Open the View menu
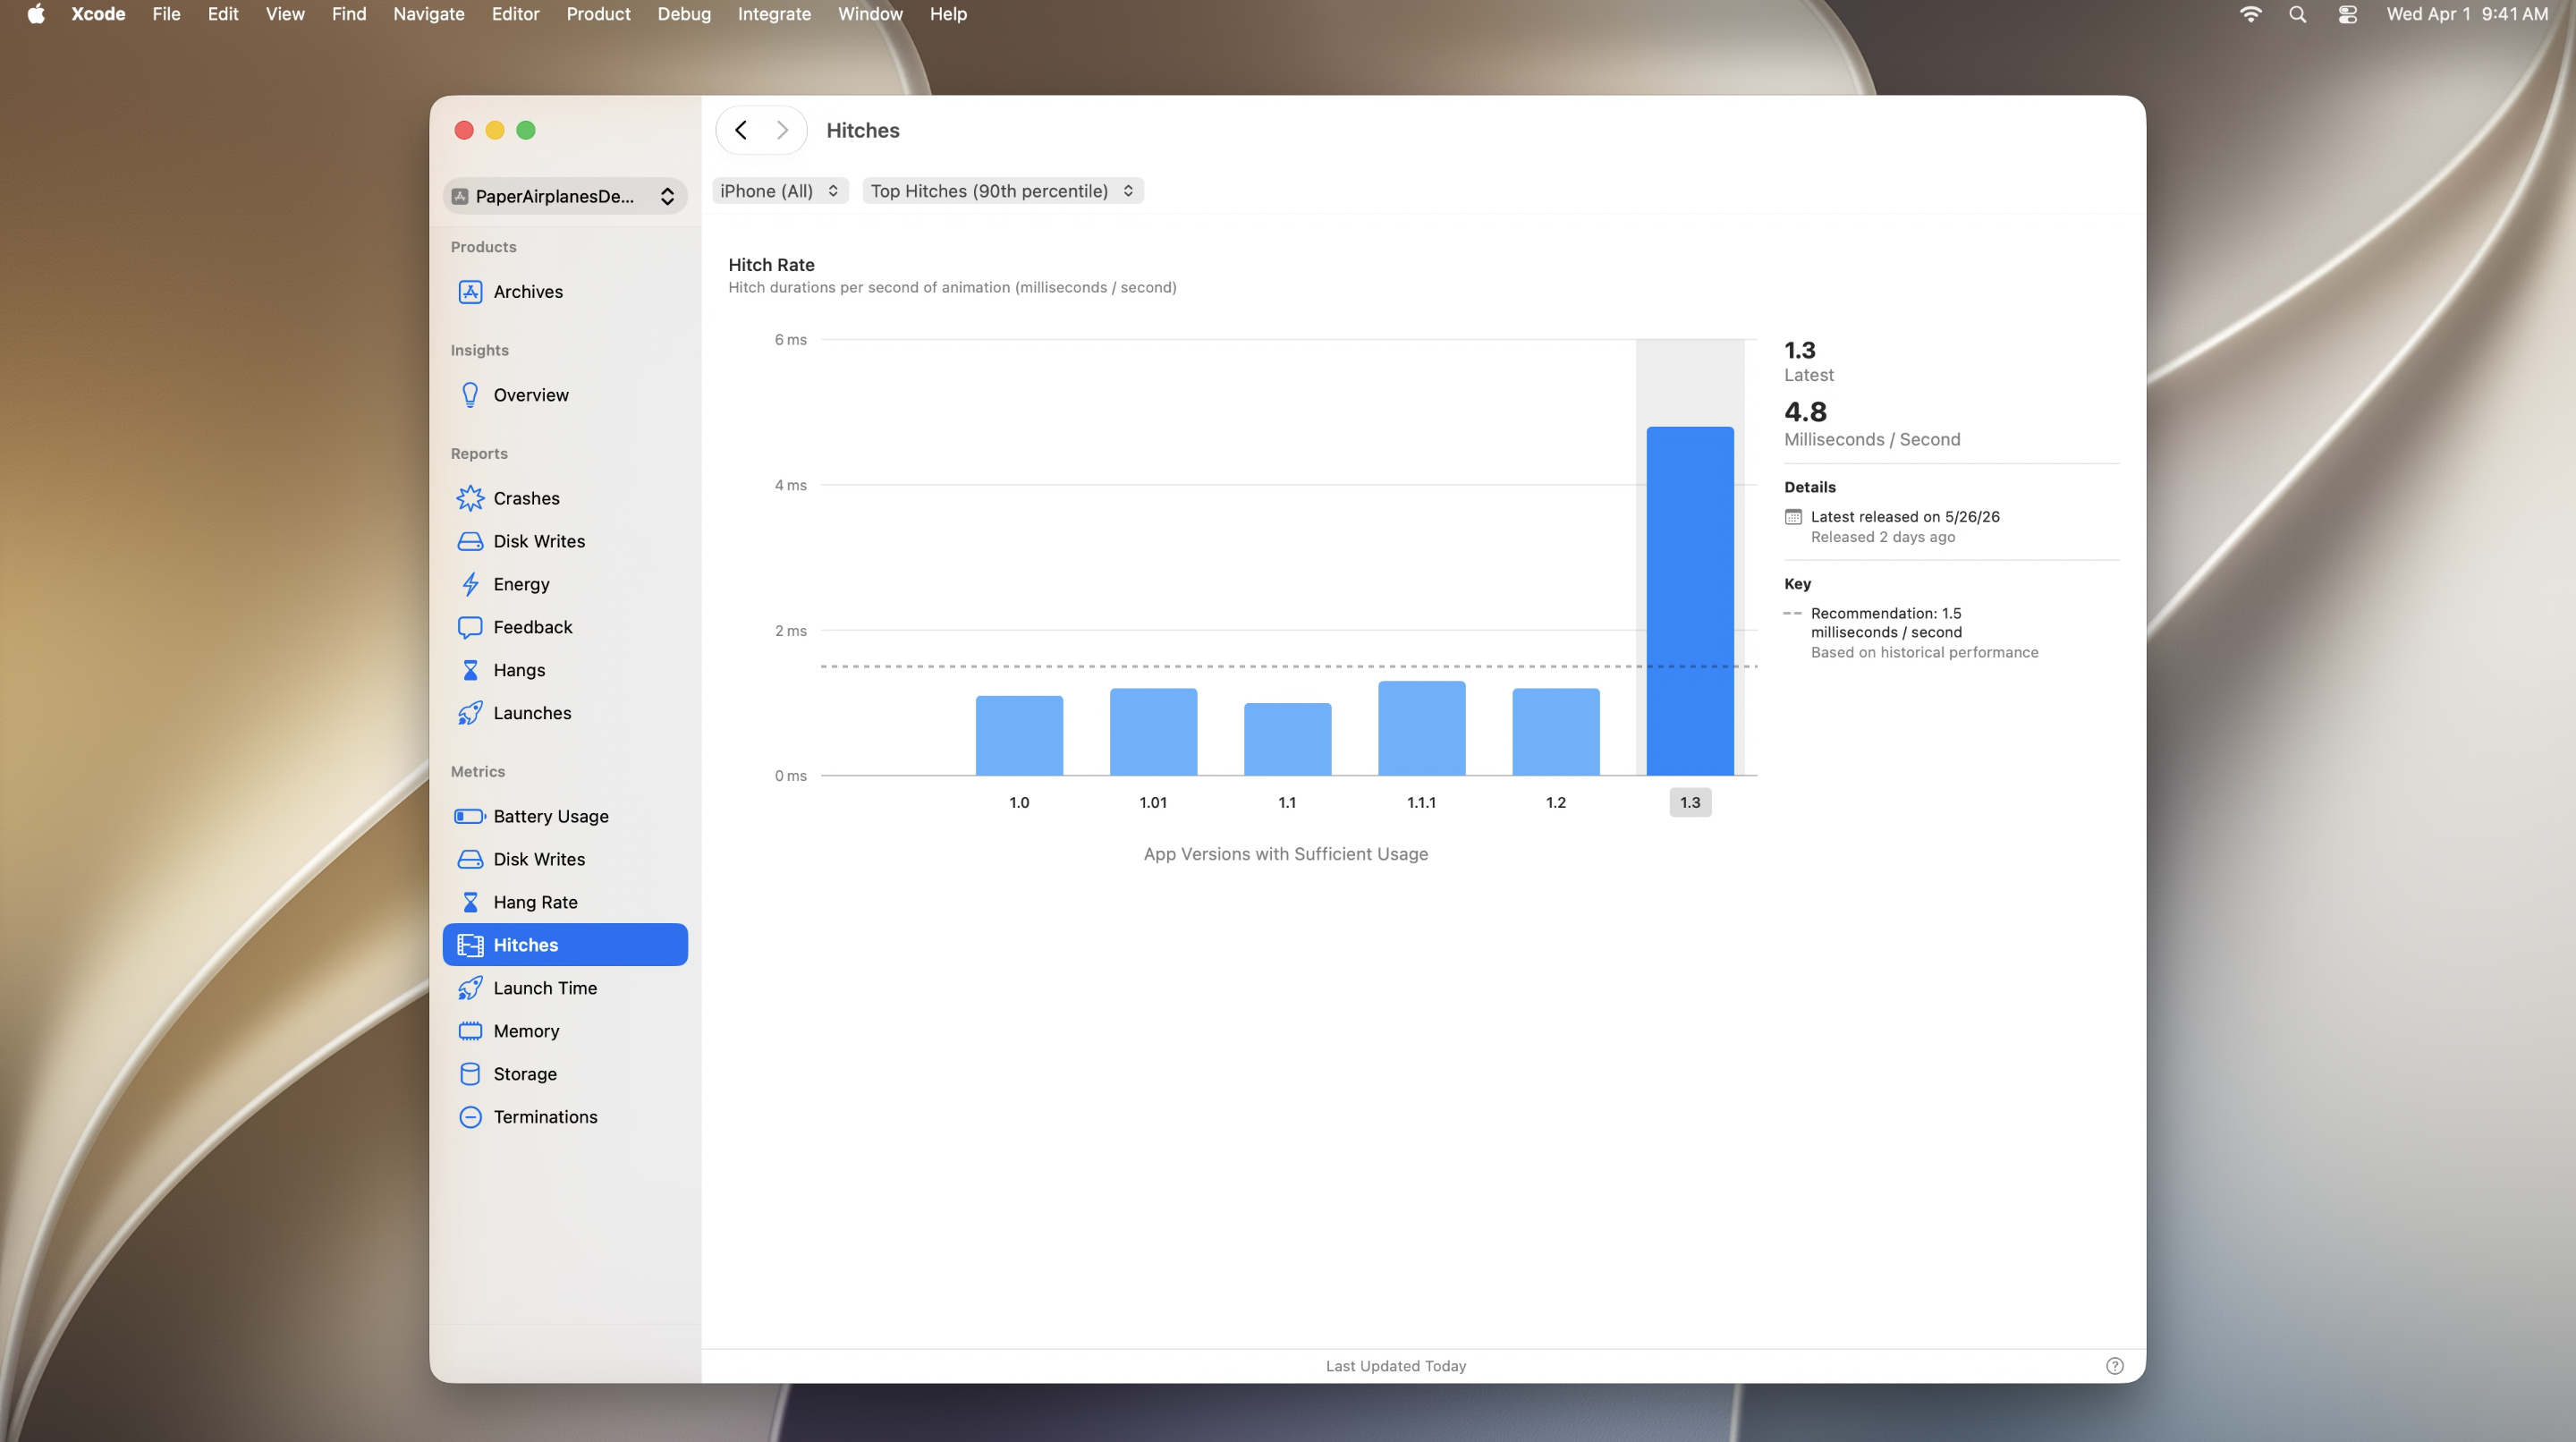This screenshot has height=1442, width=2576. 284,14
